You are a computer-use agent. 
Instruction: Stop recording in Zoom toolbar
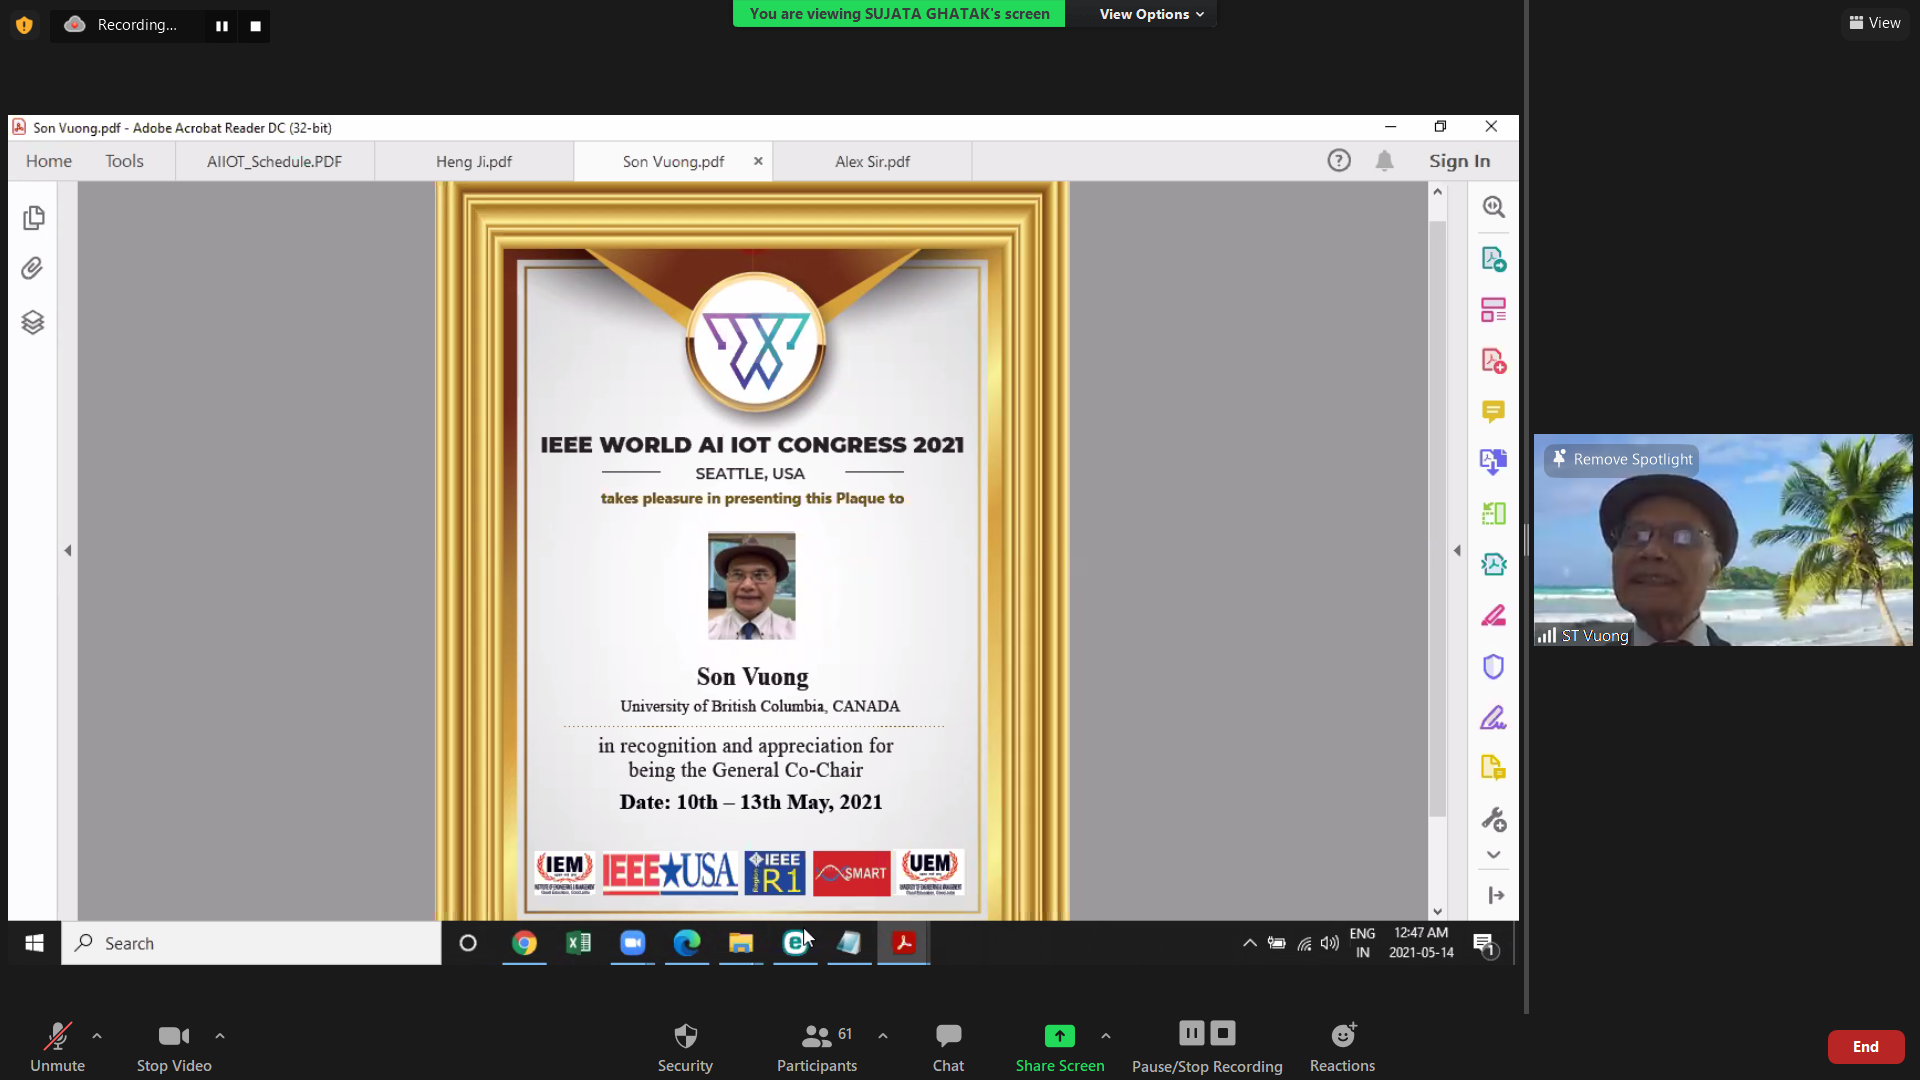(1223, 1033)
